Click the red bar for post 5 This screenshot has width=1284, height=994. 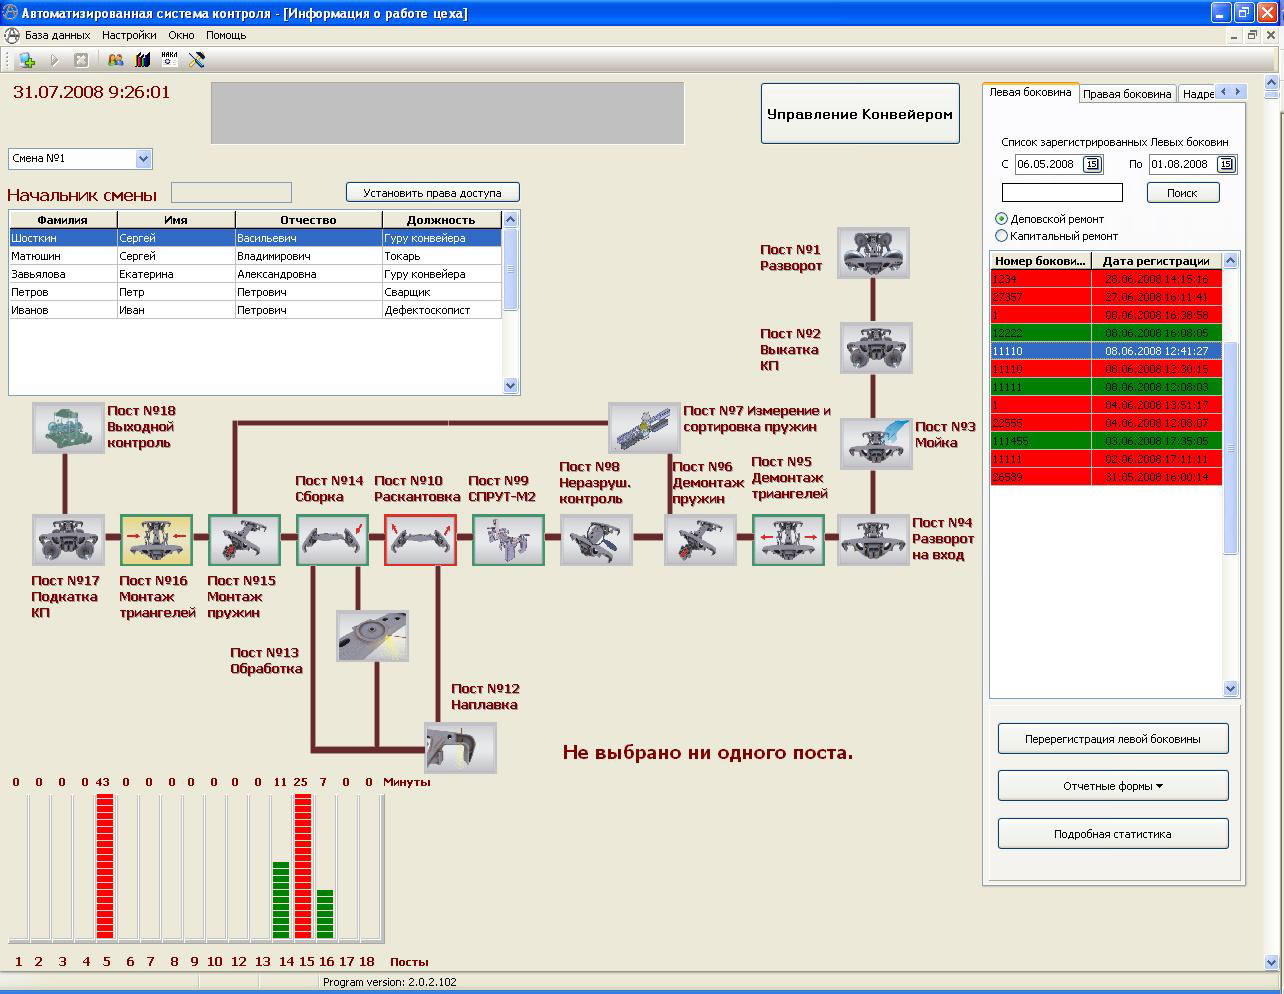click(104, 866)
